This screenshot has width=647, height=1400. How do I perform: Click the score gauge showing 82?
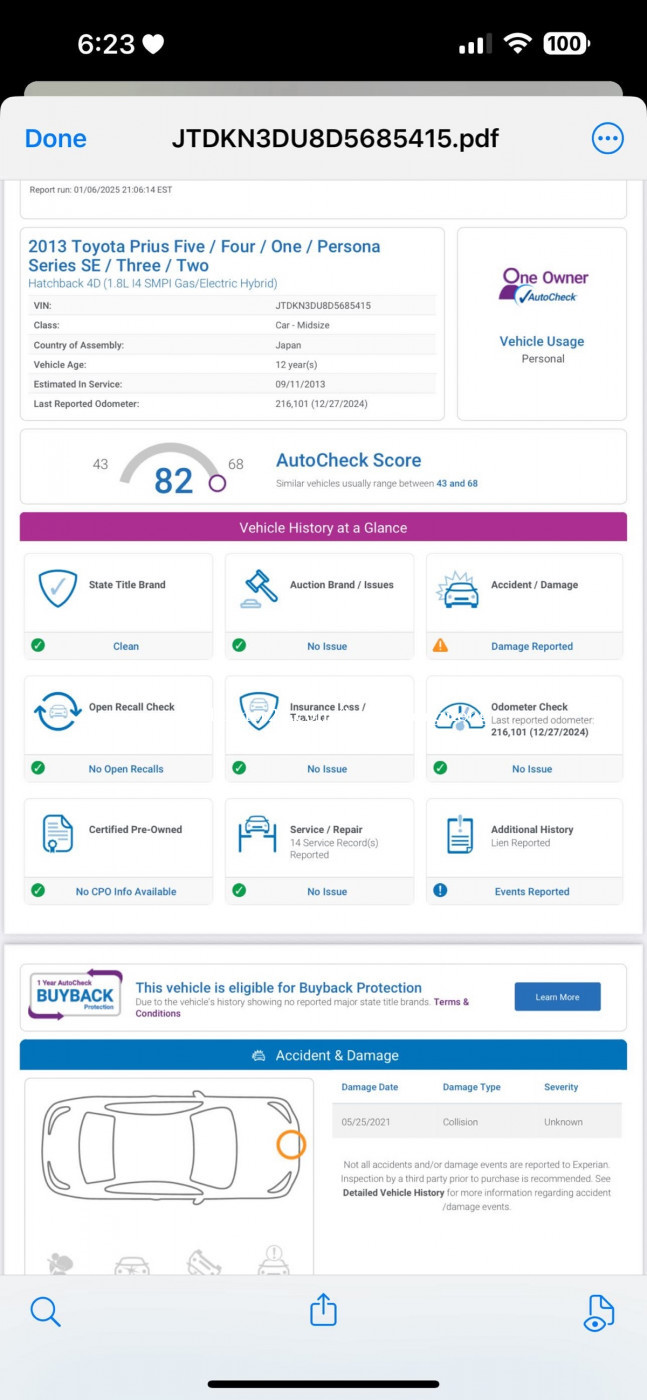pyautogui.click(x=173, y=470)
